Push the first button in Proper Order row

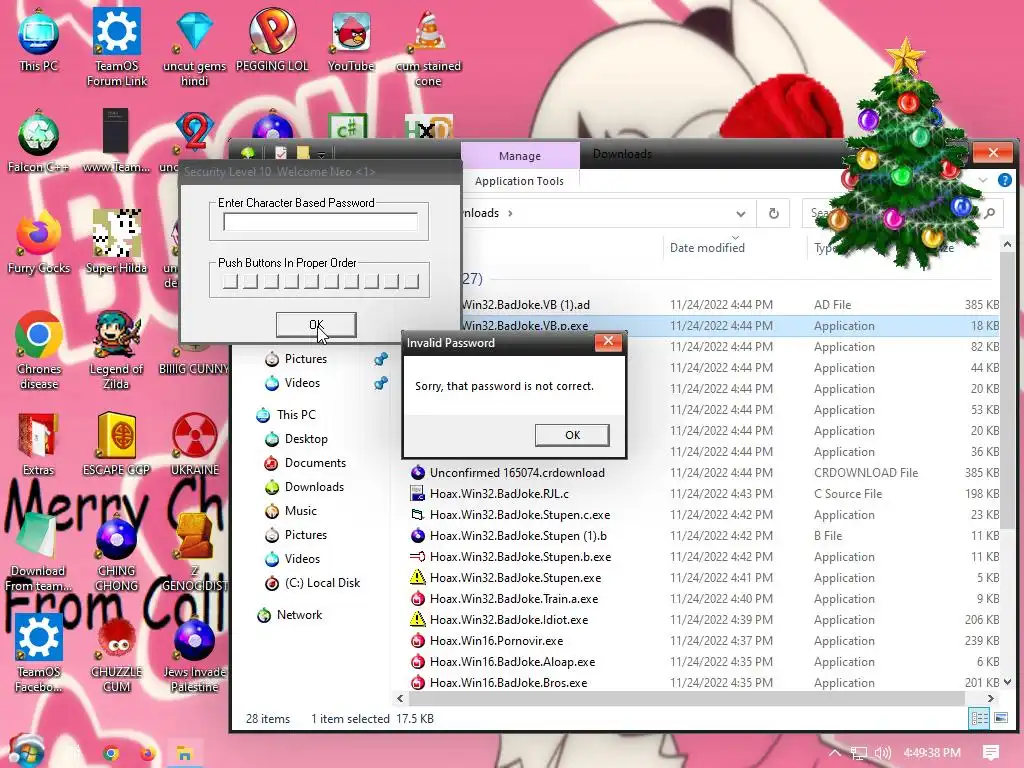230,281
